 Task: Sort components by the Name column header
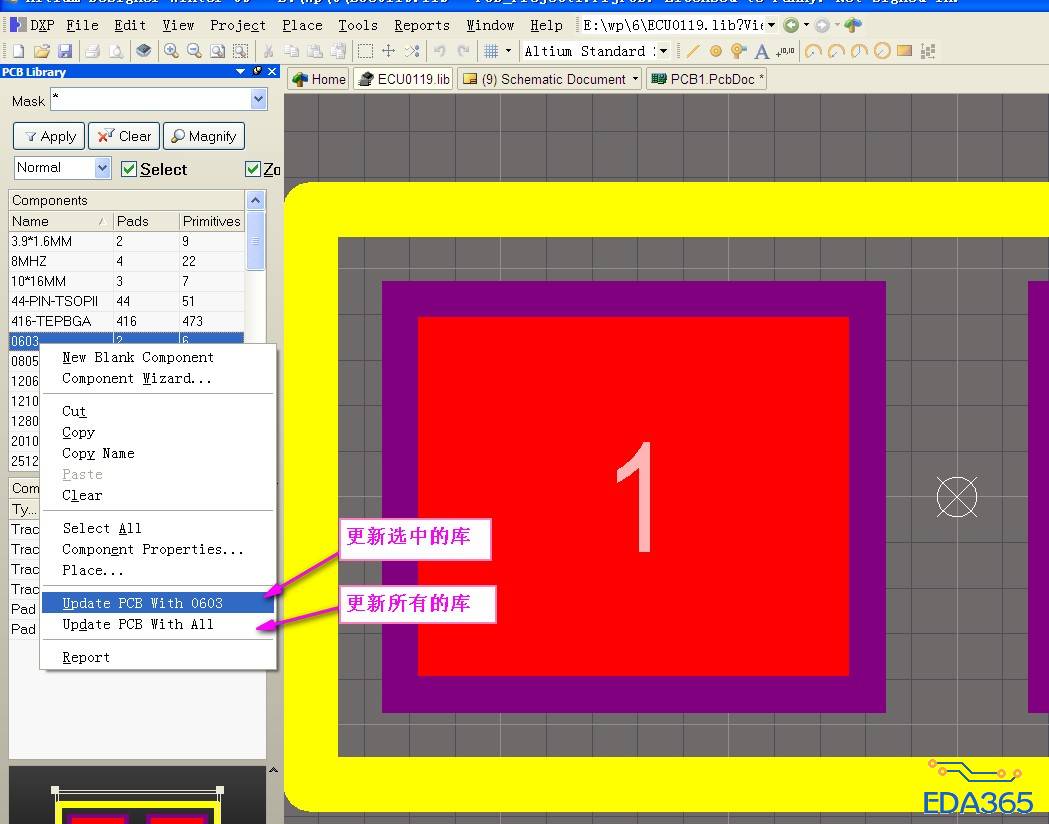click(60, 221)
